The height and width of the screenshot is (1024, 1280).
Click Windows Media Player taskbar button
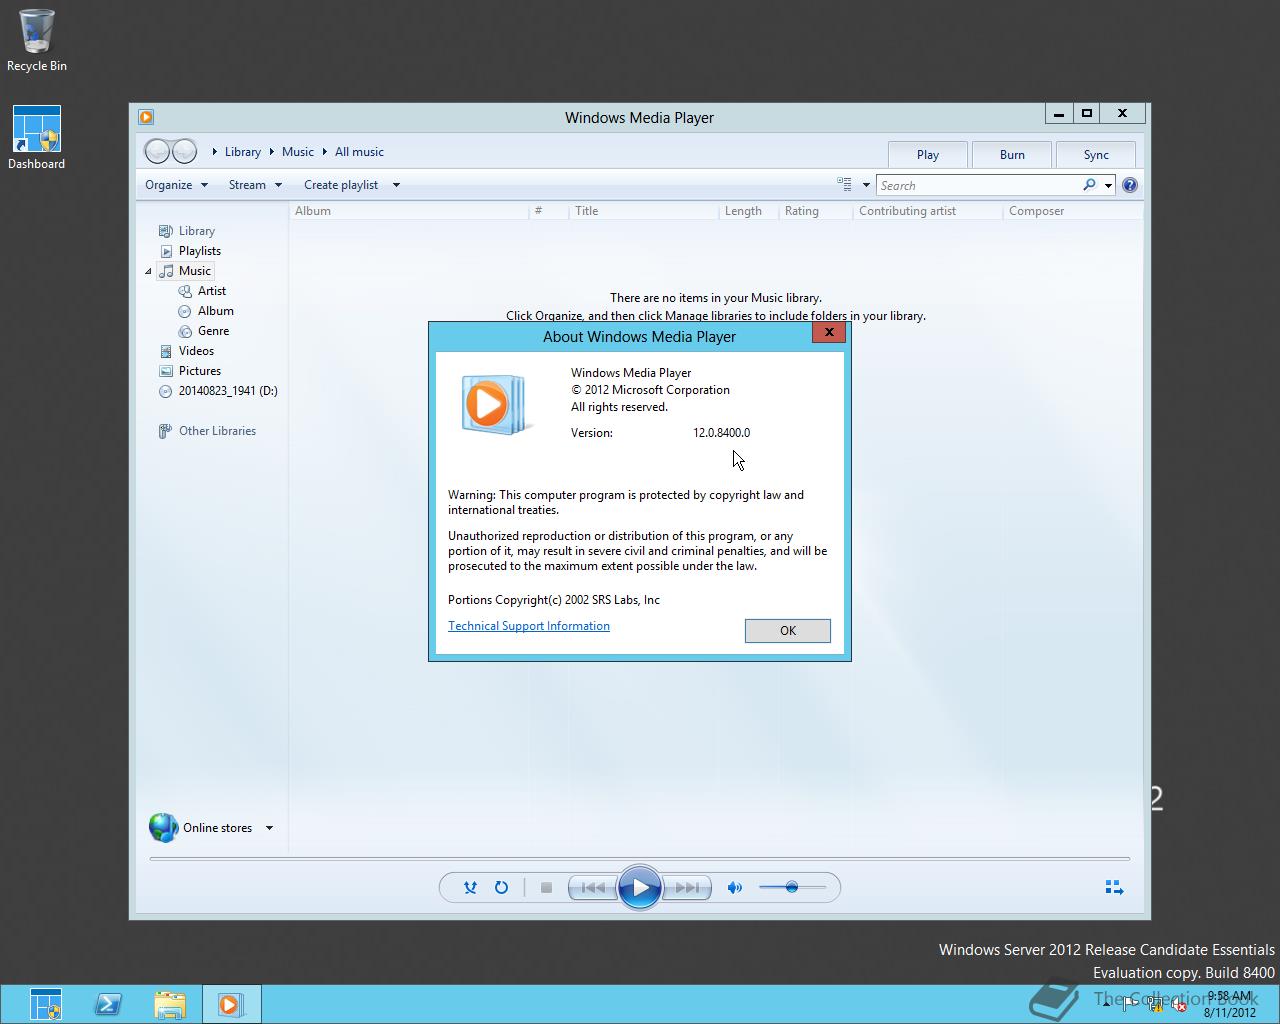[231, 1004]
